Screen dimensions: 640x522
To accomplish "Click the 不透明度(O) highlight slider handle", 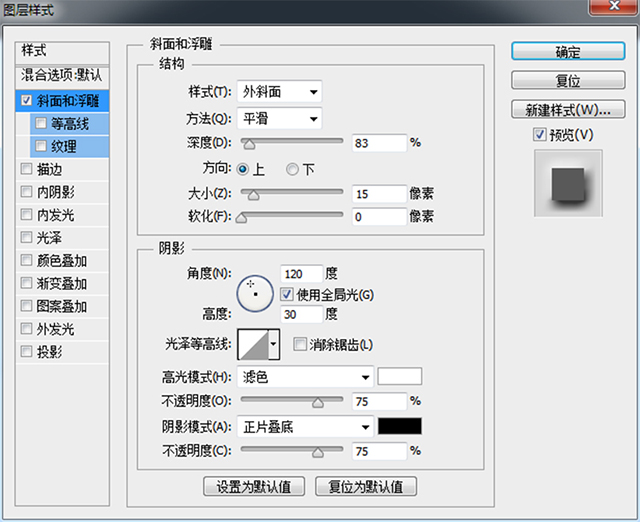I will 318,403.
